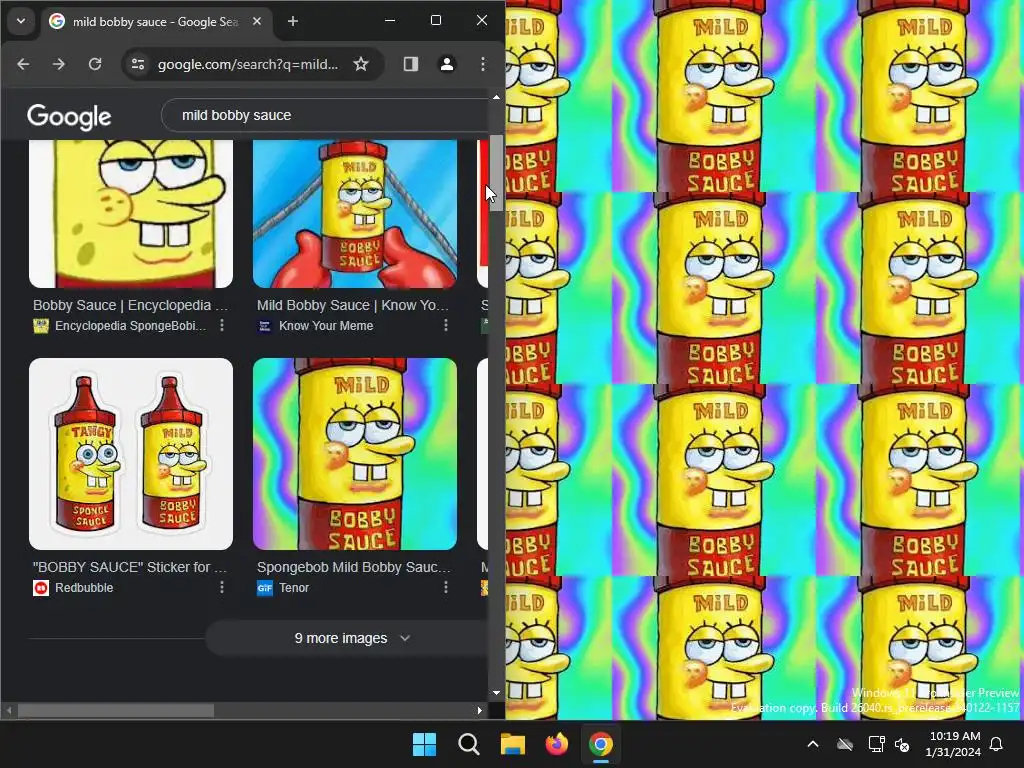Image resolution: width=1024 pixels, height=768 pixels.
Task: Open Chrome three-dot menu
Action: pos(483,64)
